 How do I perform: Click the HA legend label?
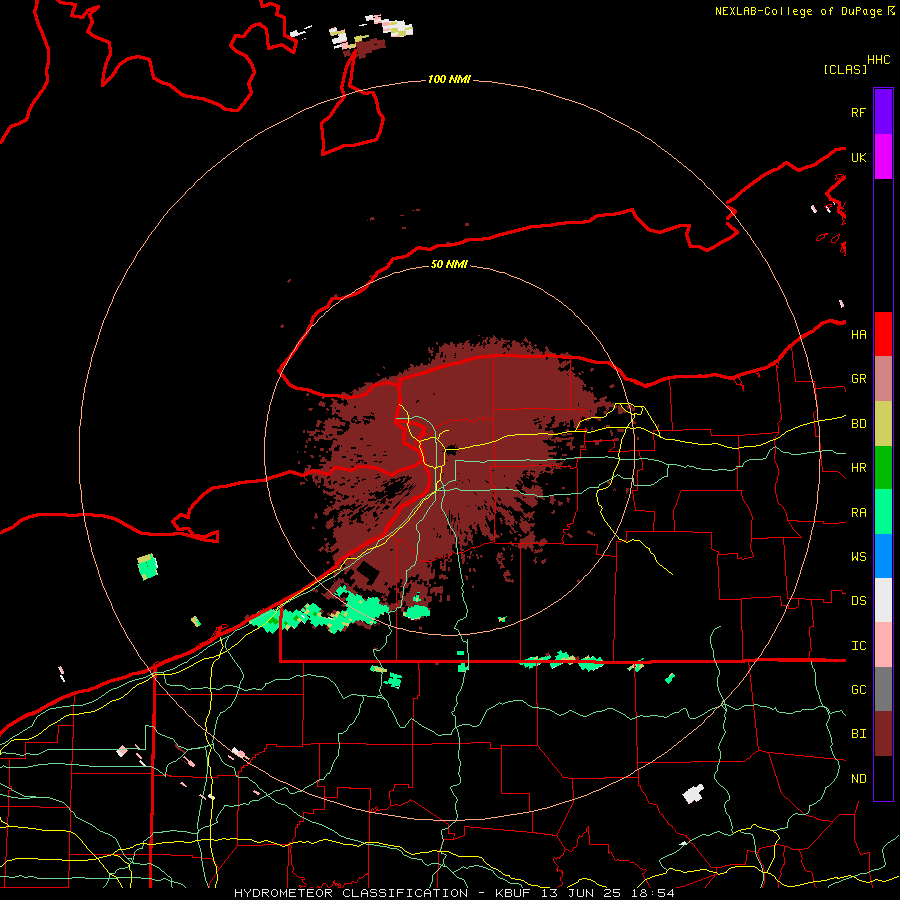coord(859,334)
